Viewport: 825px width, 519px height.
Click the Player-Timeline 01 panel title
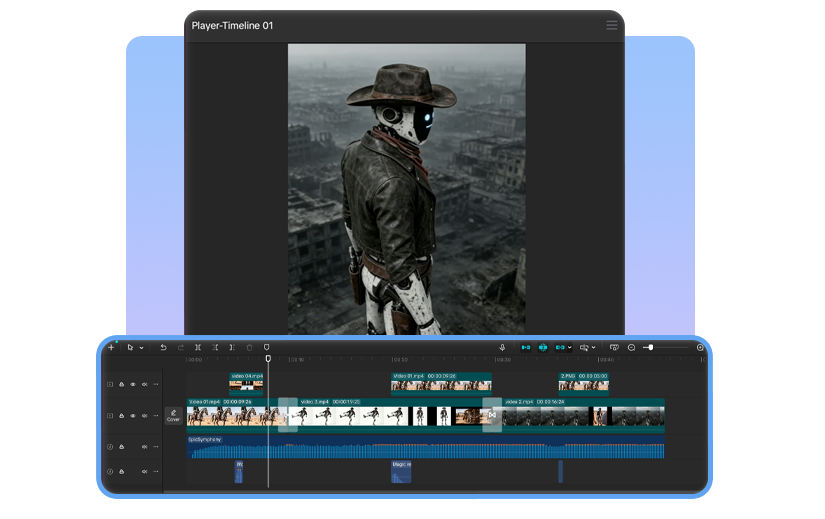(x=233, y=26)
